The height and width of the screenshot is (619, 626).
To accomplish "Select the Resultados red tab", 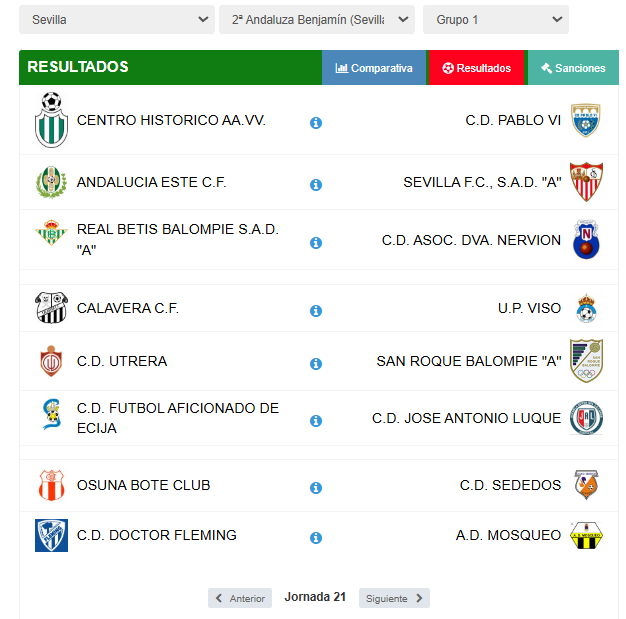I will 476,67.
